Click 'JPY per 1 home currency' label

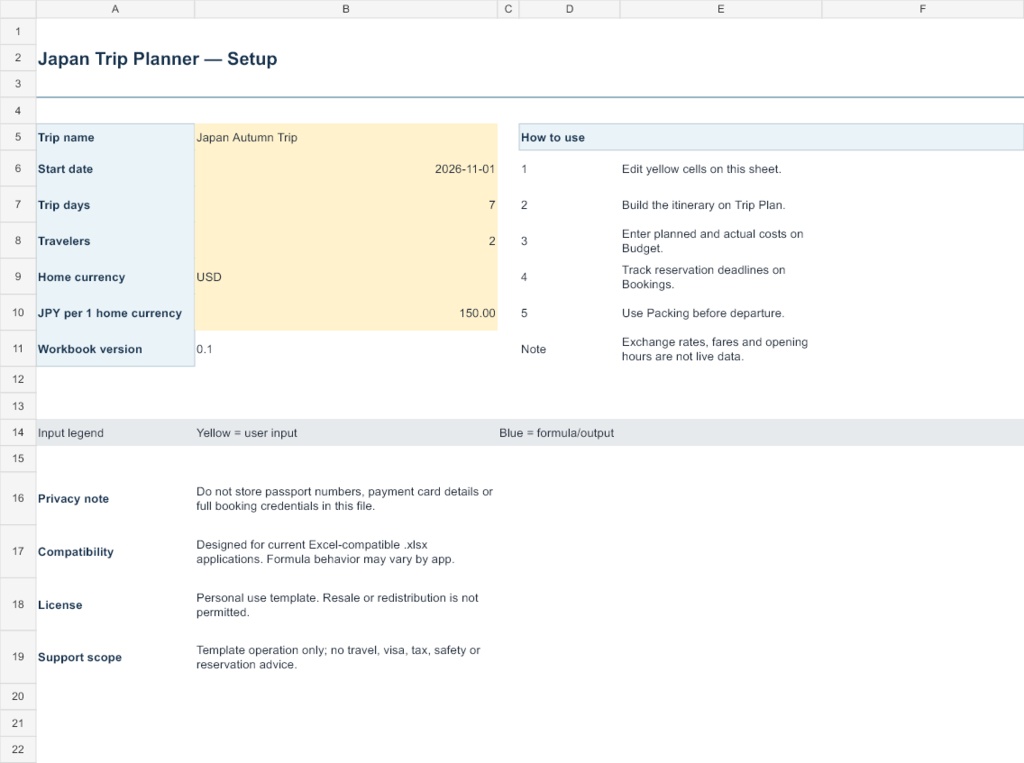coord(115,312)
